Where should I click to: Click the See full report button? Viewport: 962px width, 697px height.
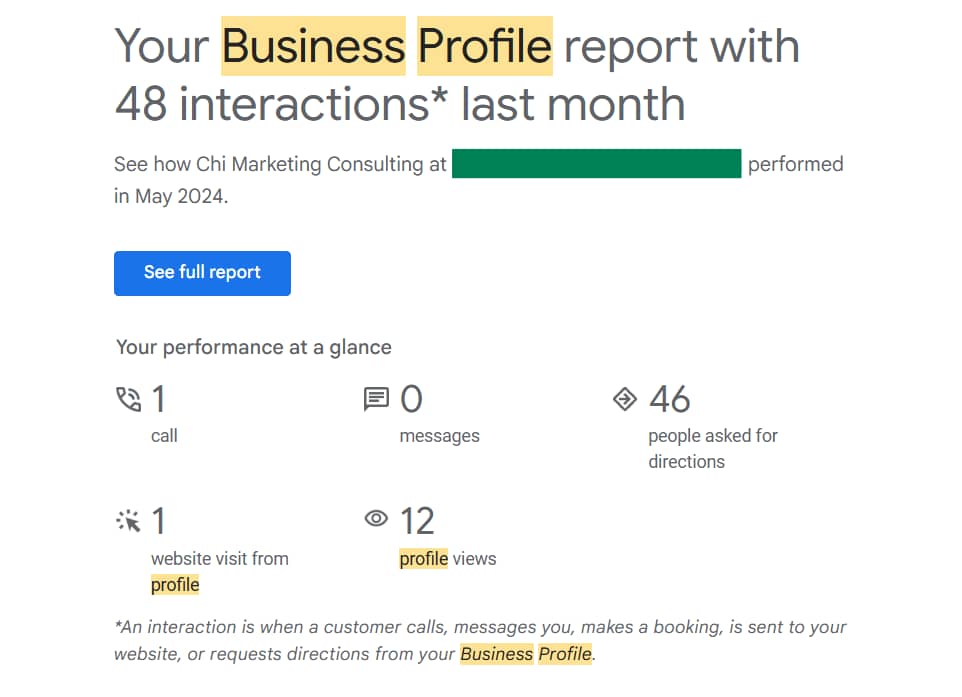tap(202, 273)
